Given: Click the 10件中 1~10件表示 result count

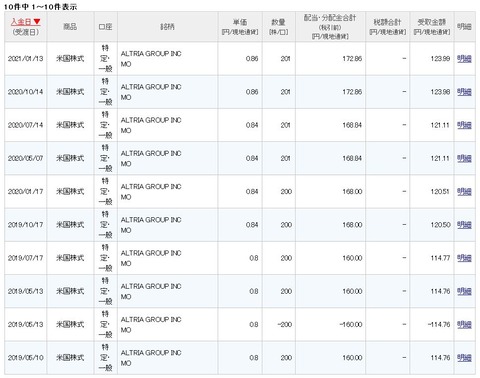Looking at the screenshot, I should (40, 7).
